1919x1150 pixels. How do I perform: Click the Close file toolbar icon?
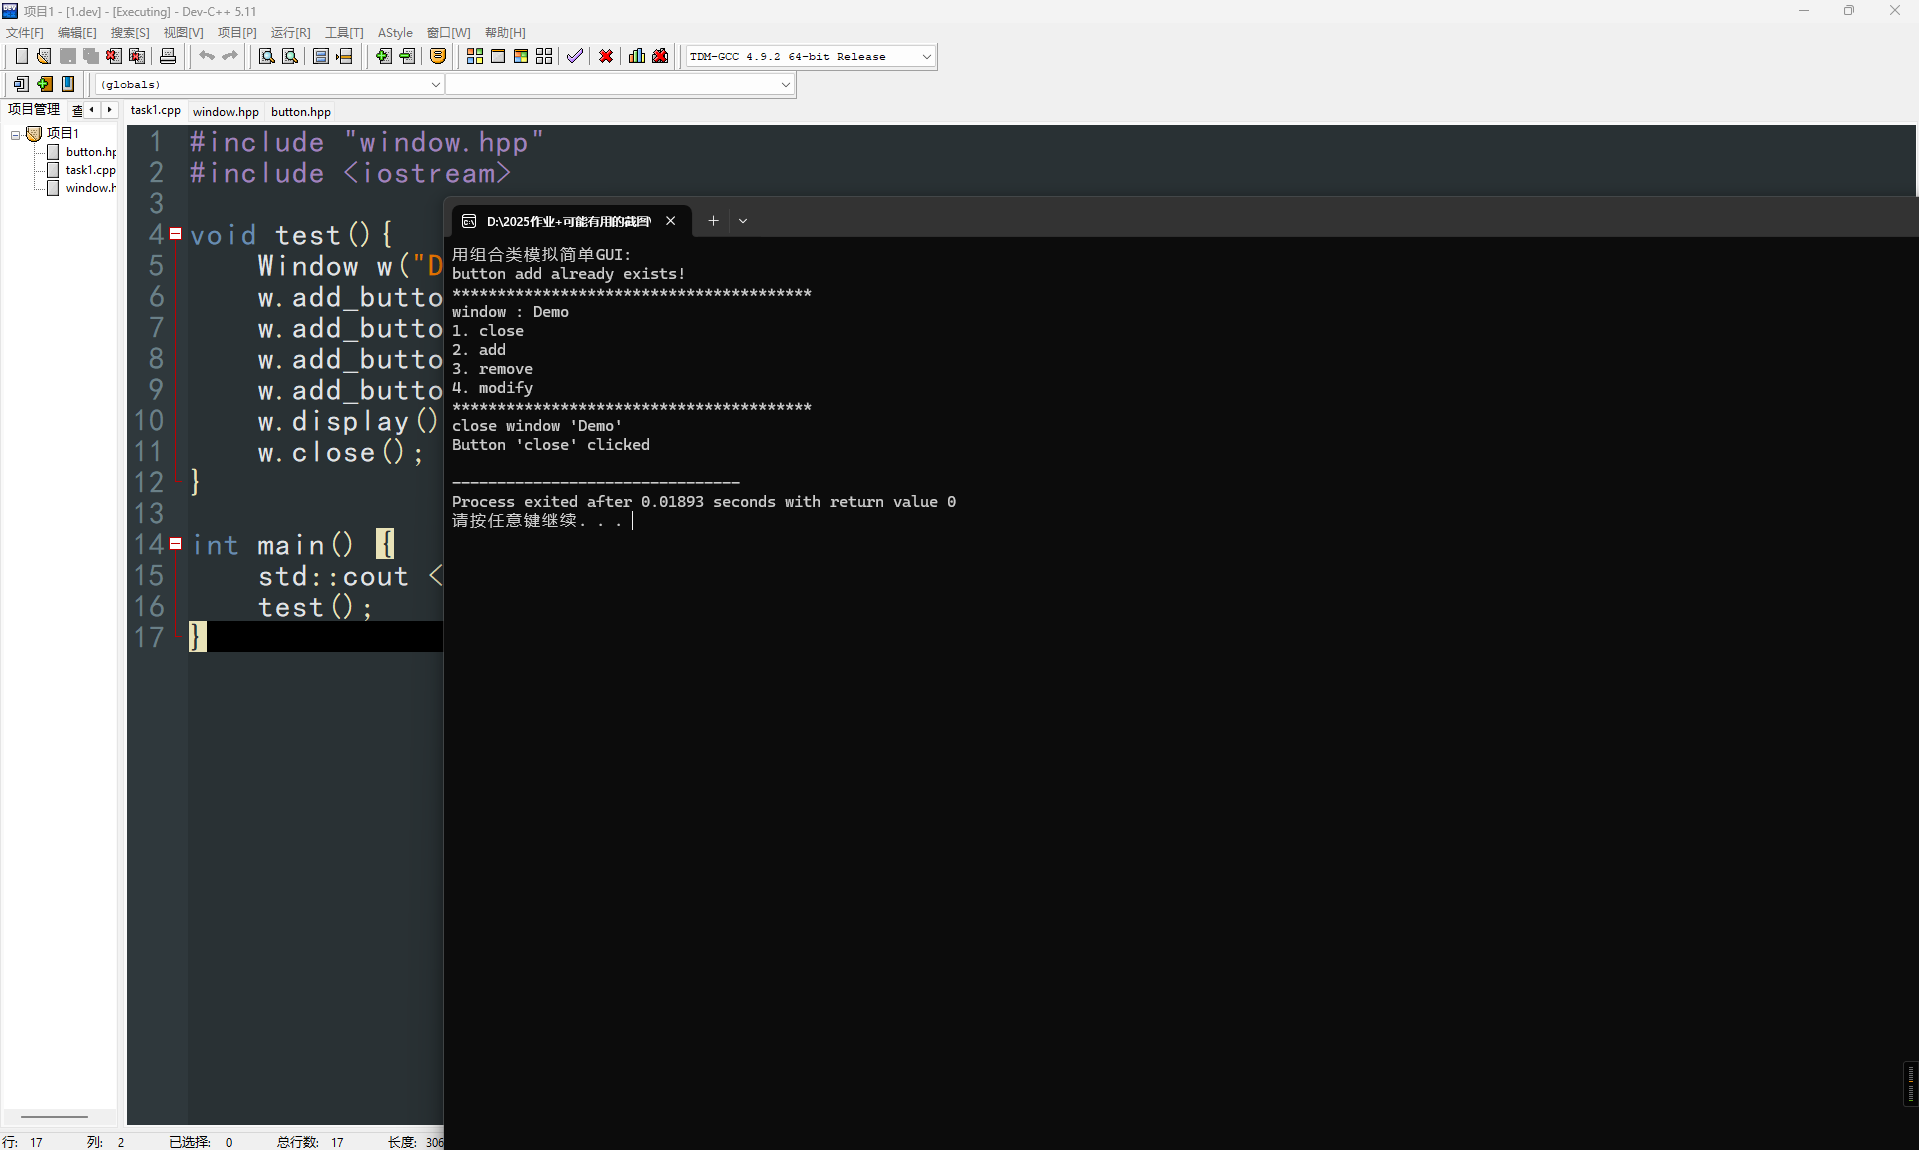click(114, 56)
